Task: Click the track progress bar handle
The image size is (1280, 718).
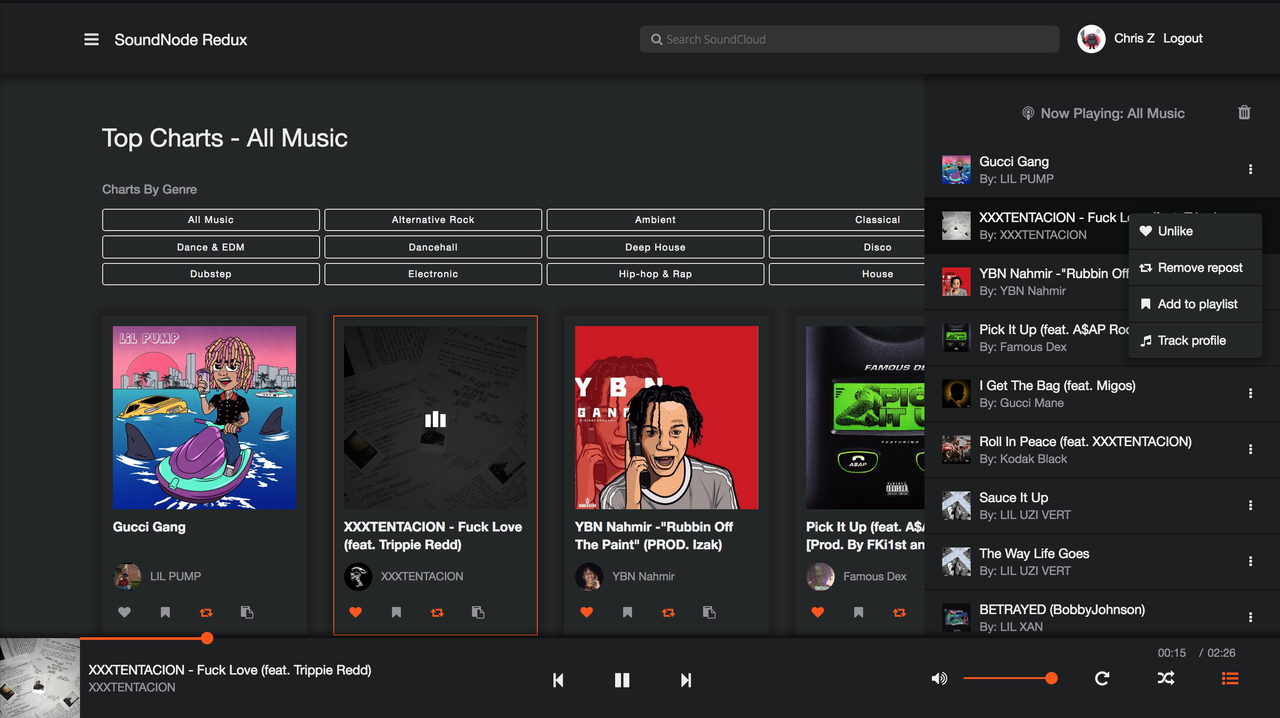Action: [x=207, y=638]
